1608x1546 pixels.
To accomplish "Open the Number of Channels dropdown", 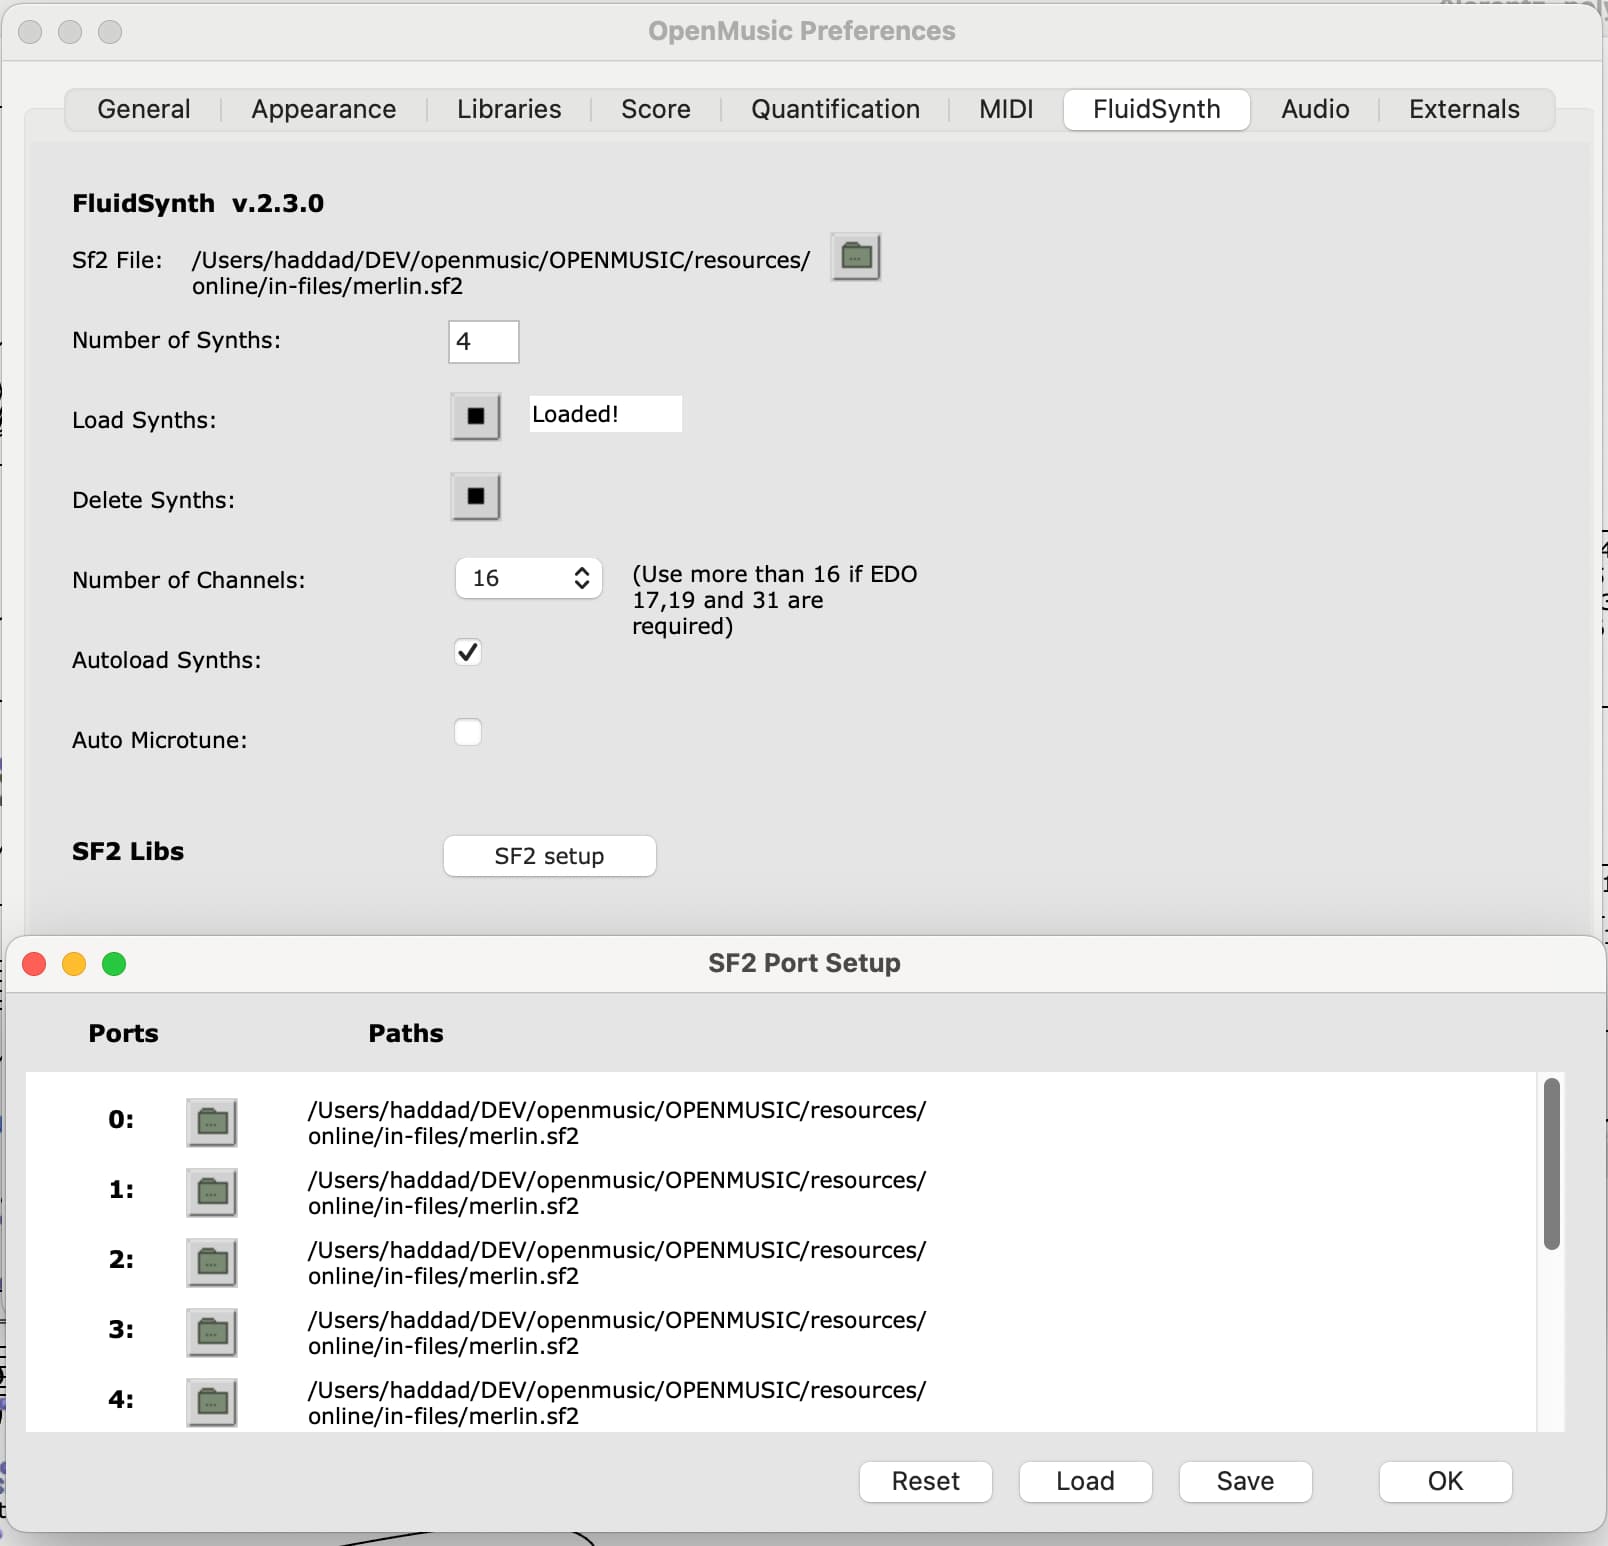I will pos(529,578).
